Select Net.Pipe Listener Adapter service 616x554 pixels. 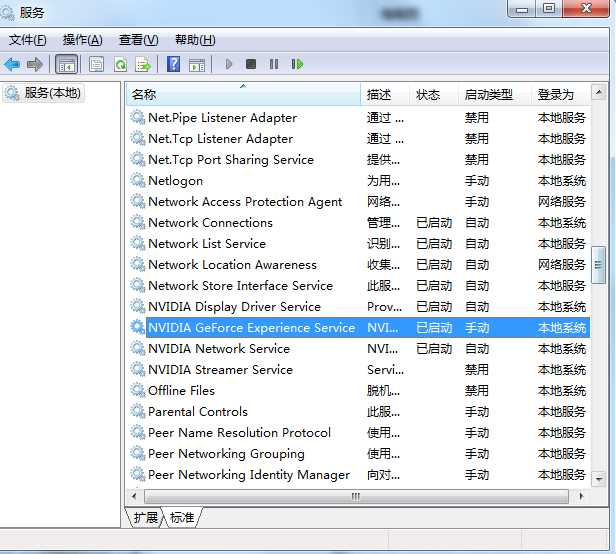[x=222, y=117]
